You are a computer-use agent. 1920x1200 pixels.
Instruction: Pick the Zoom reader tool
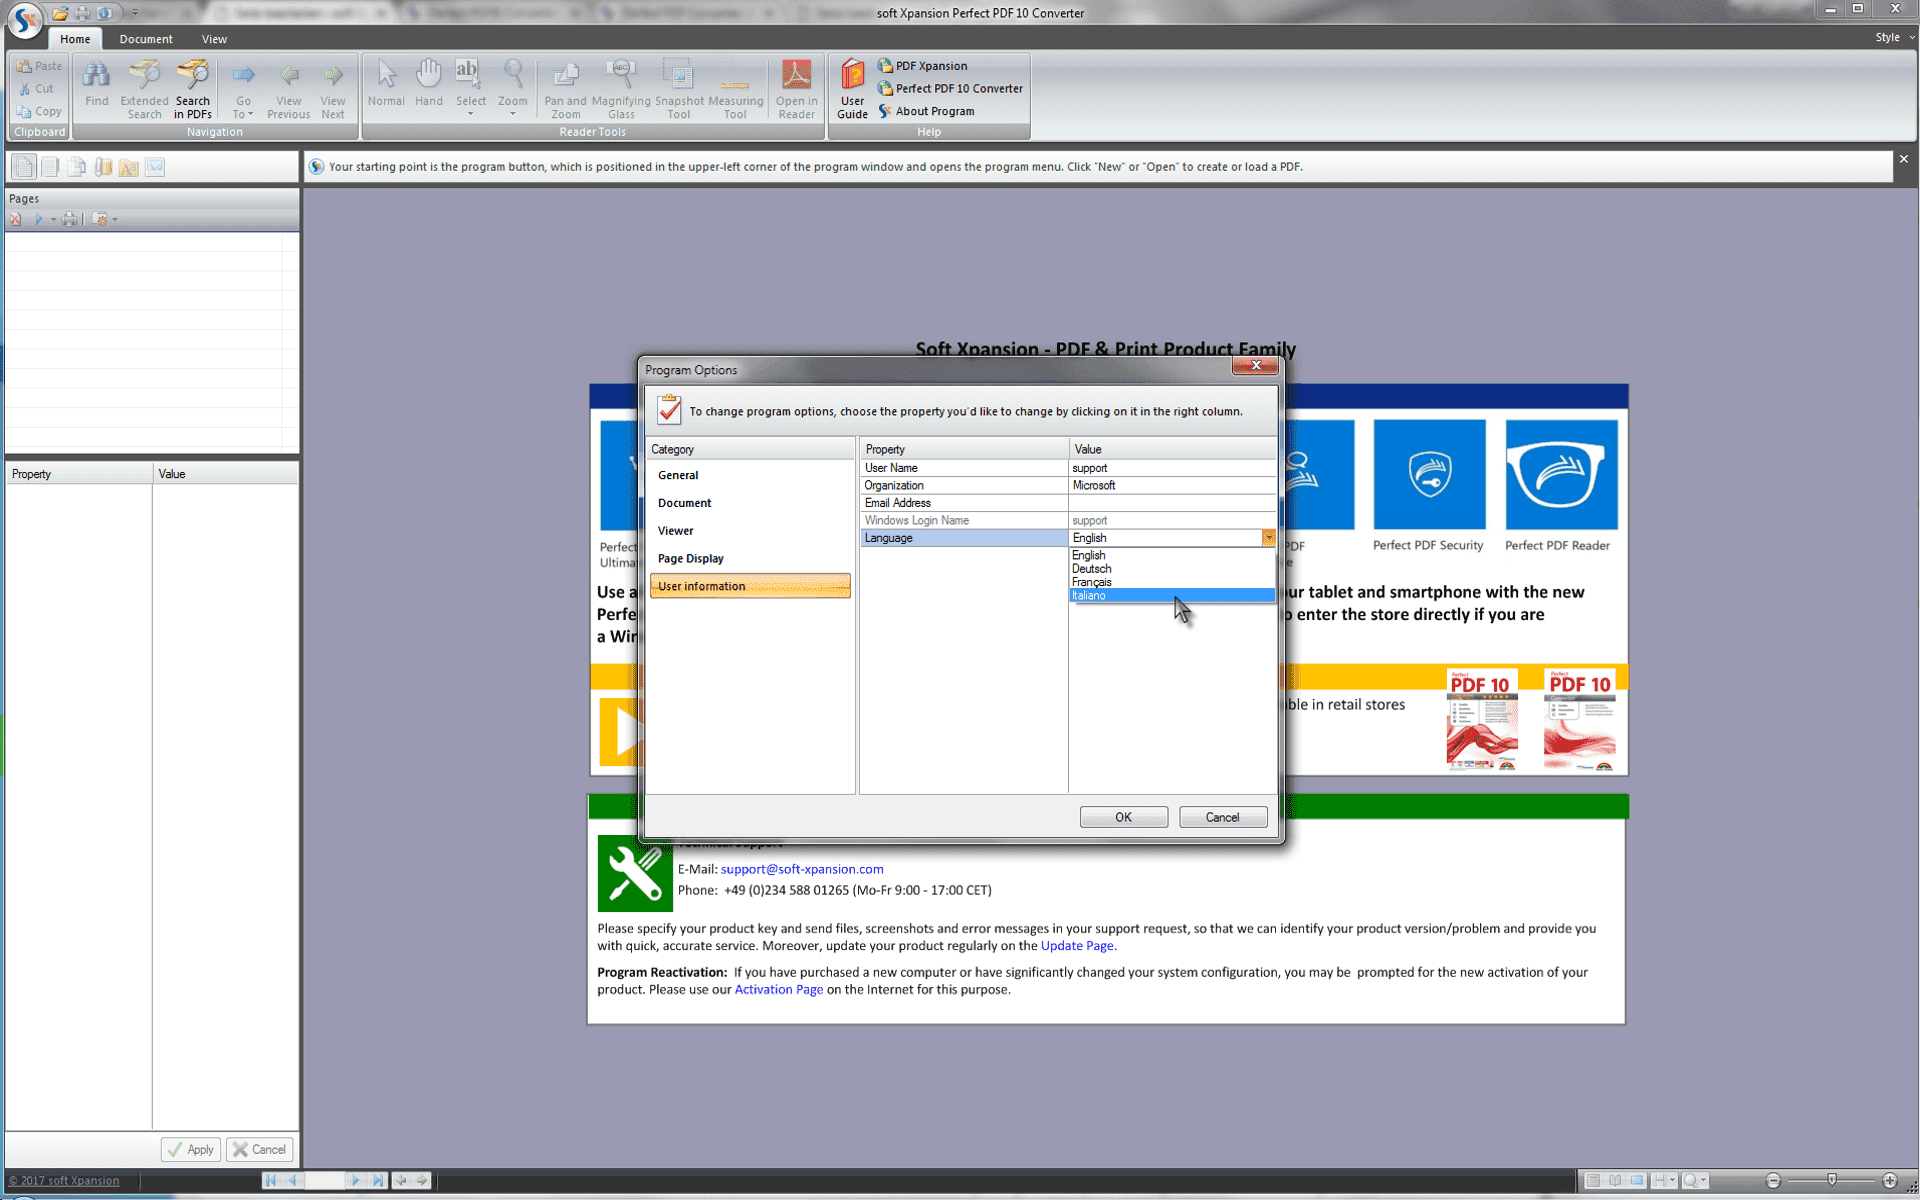(x=512, y=88)
